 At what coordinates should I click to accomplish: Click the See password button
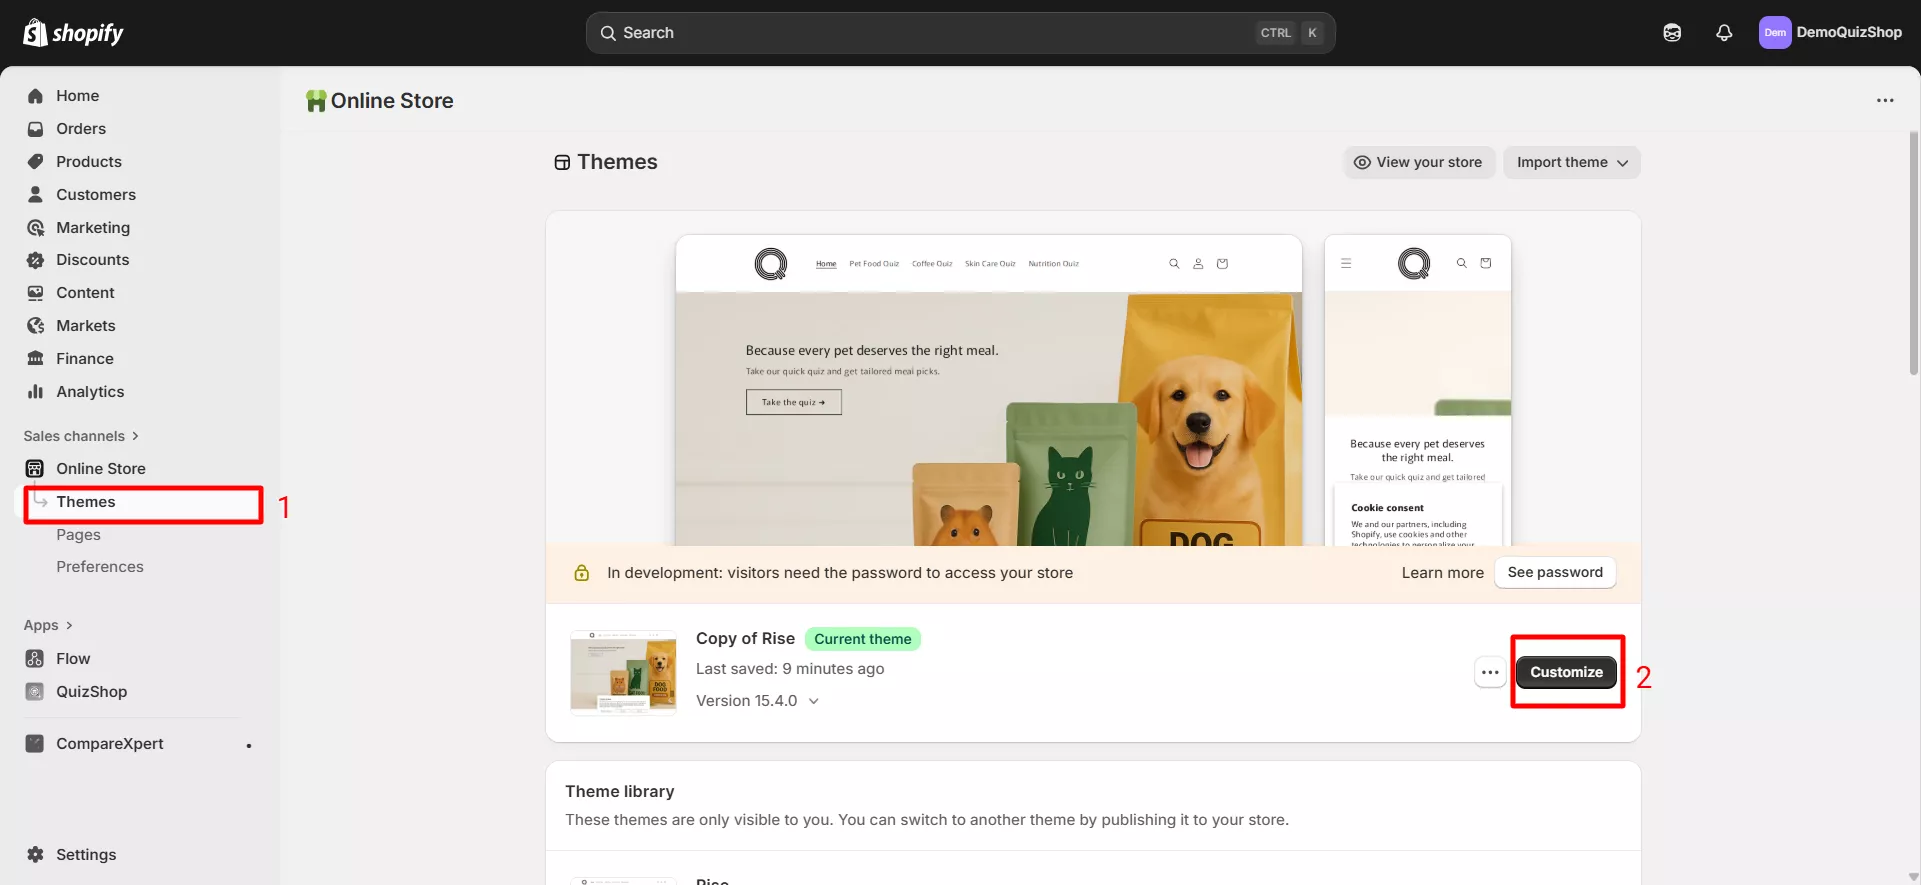(x=1554, y=572)
